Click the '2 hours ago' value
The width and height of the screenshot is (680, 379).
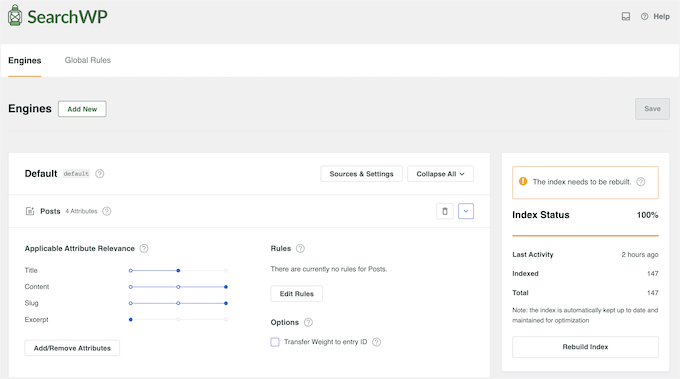(640, 255)
